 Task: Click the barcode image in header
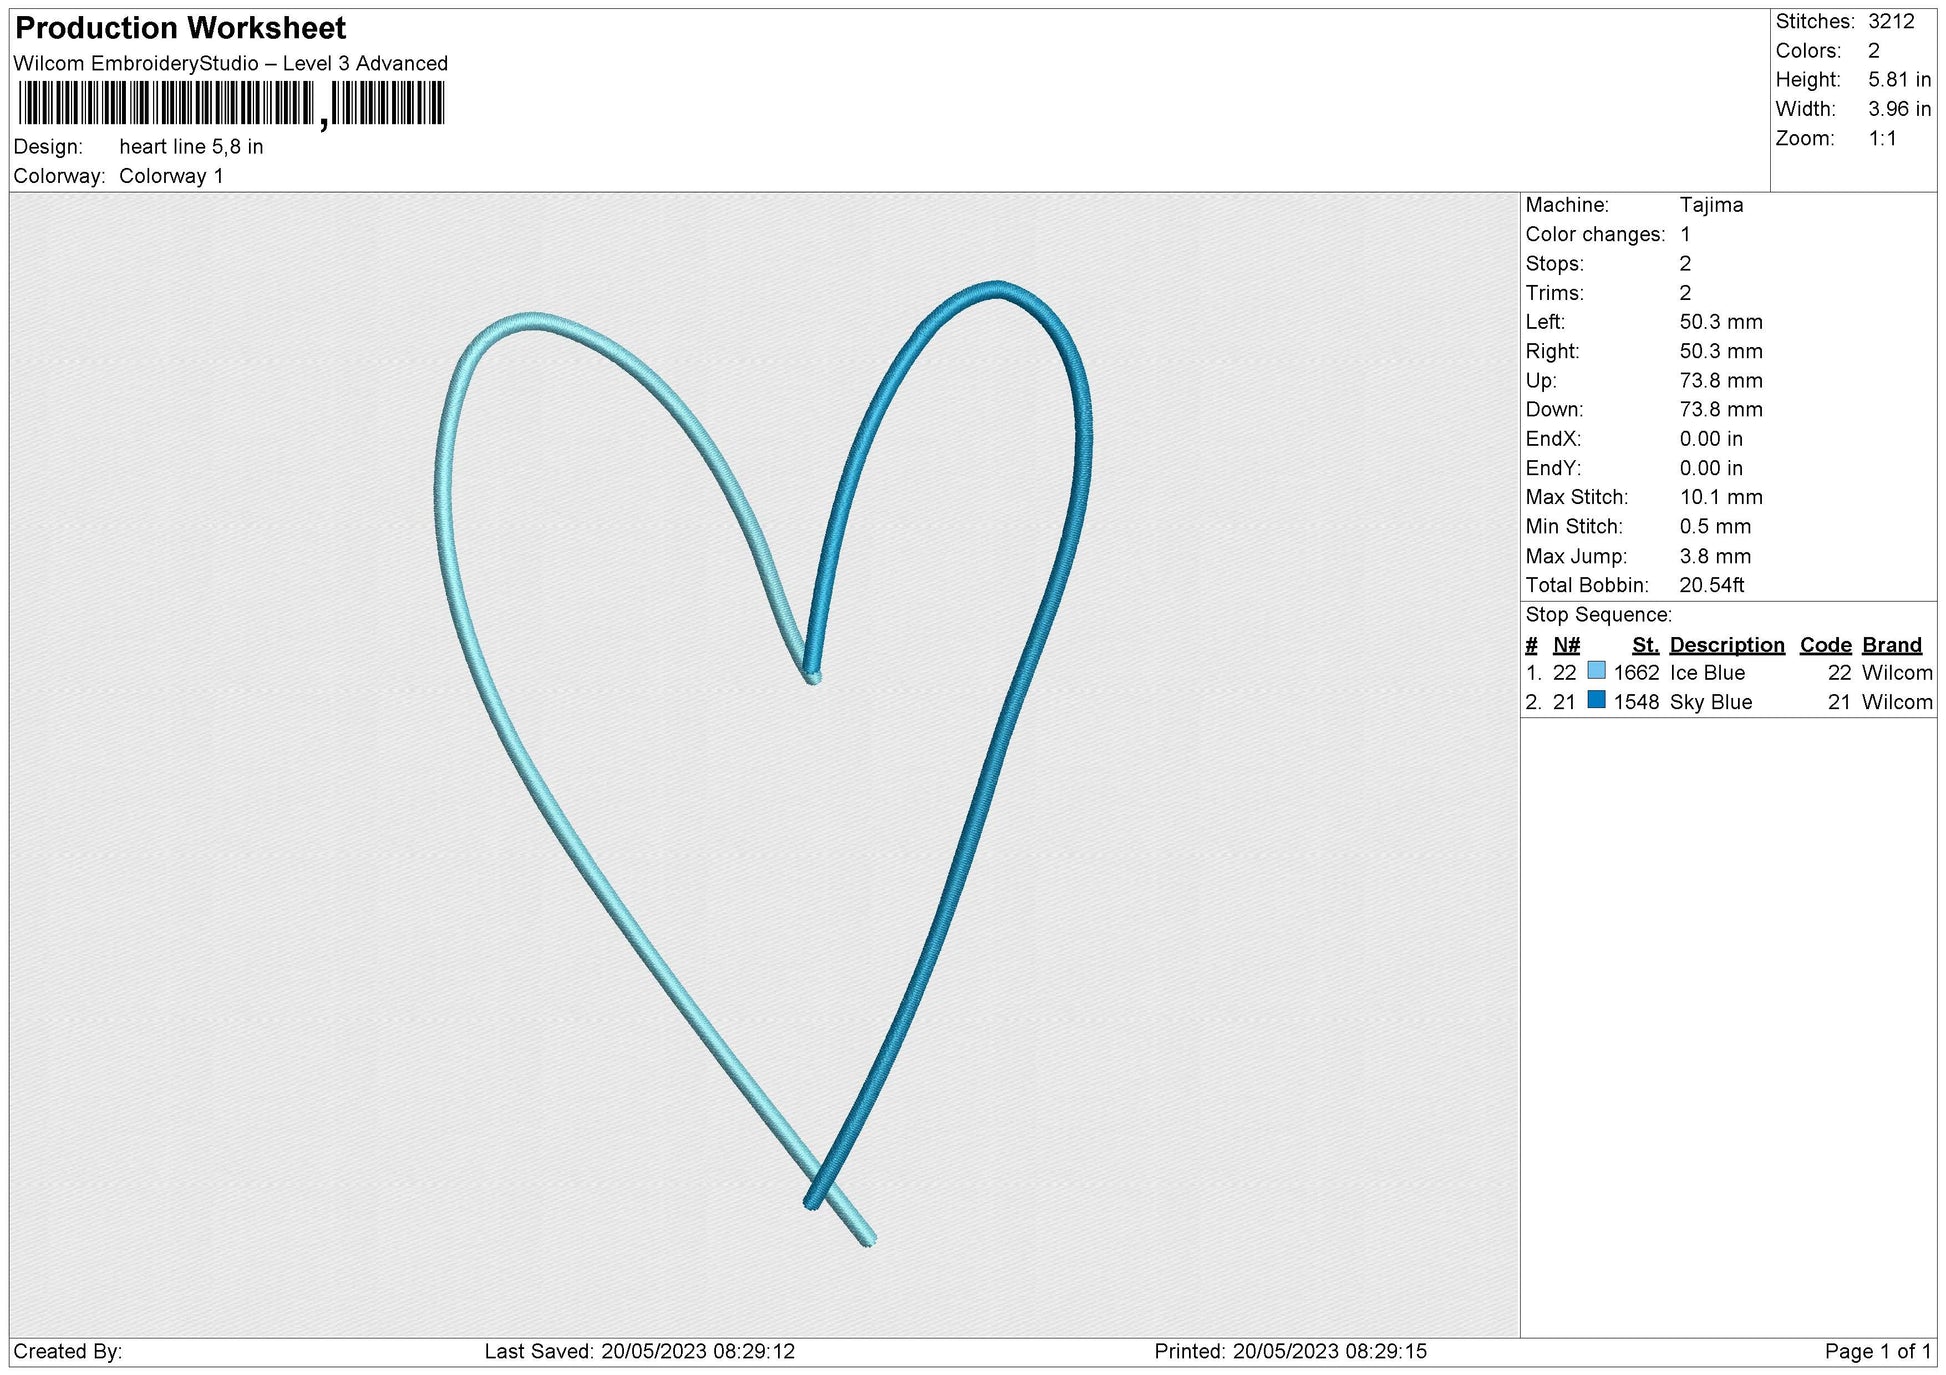[x=231, y=103]
